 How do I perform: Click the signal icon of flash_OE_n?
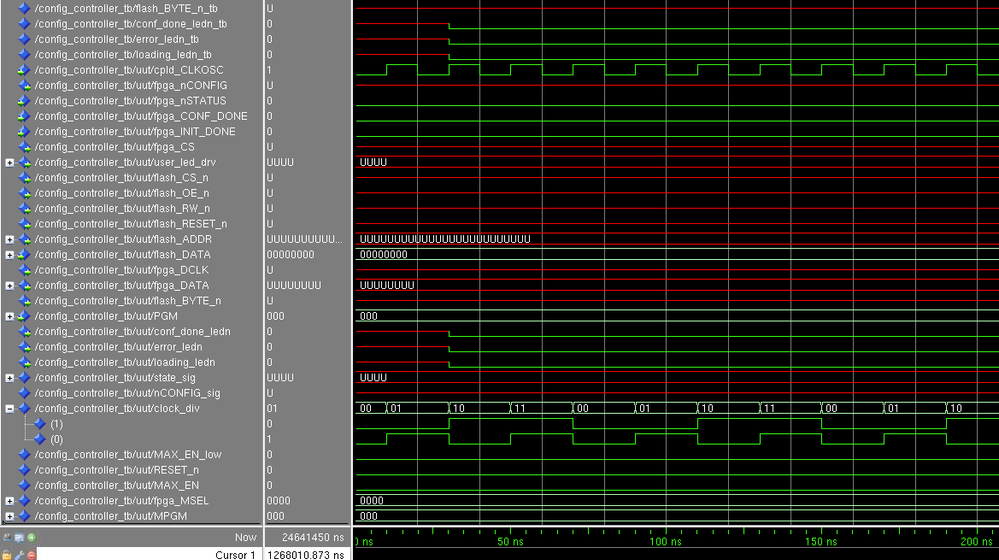point(24,193)
